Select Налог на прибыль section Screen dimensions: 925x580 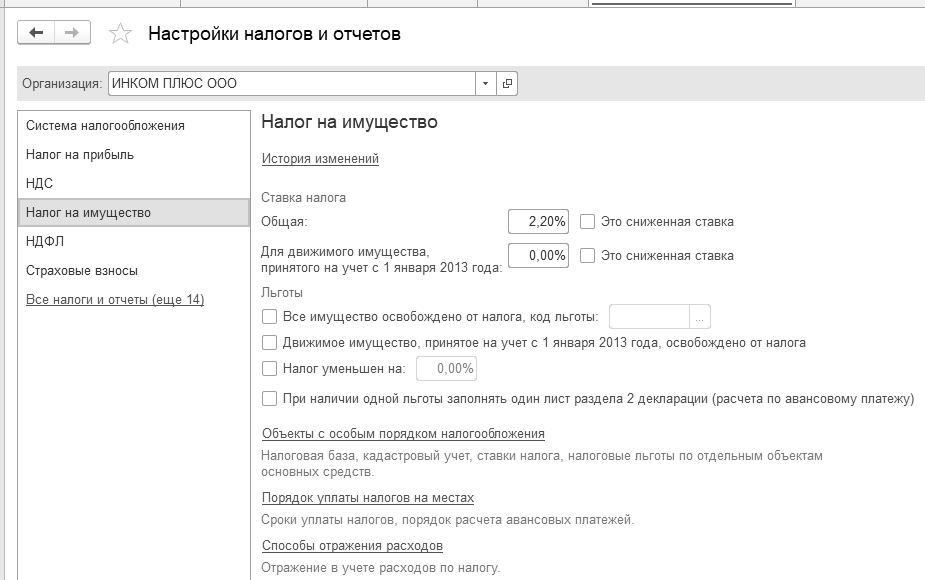pos(134,155)
